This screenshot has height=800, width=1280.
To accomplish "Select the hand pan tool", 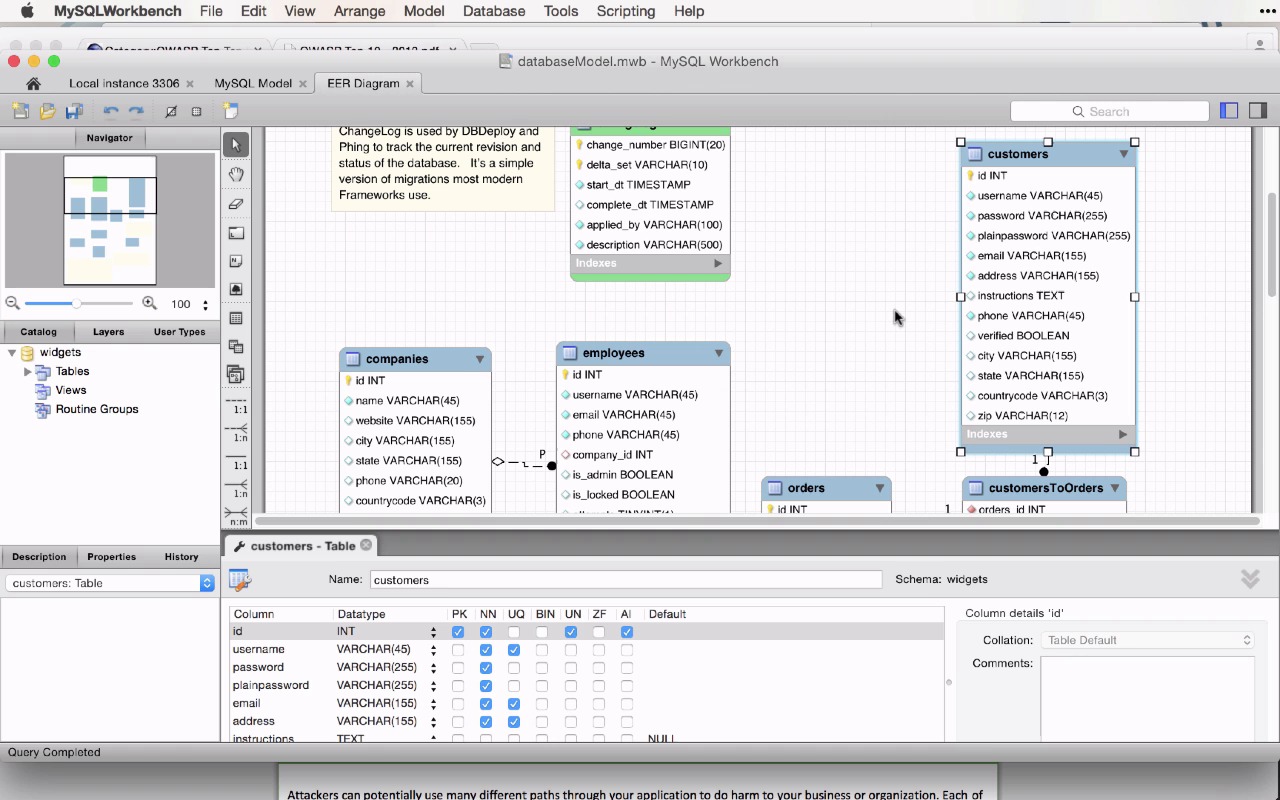I will coord(236,174).
